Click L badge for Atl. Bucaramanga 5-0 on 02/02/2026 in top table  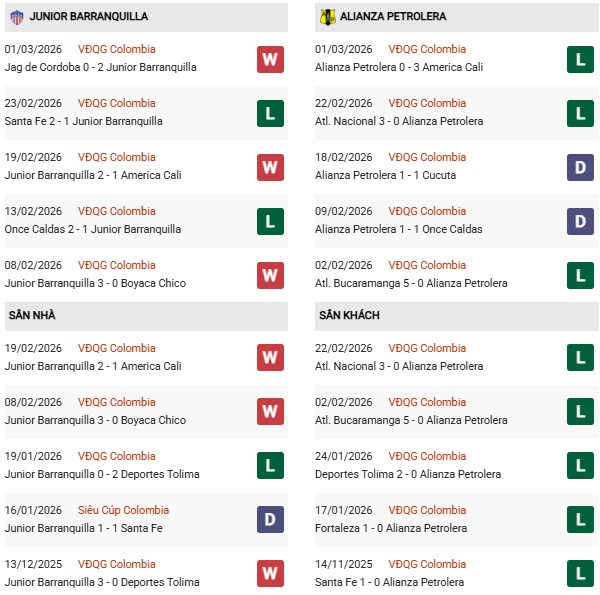point(580,275)
